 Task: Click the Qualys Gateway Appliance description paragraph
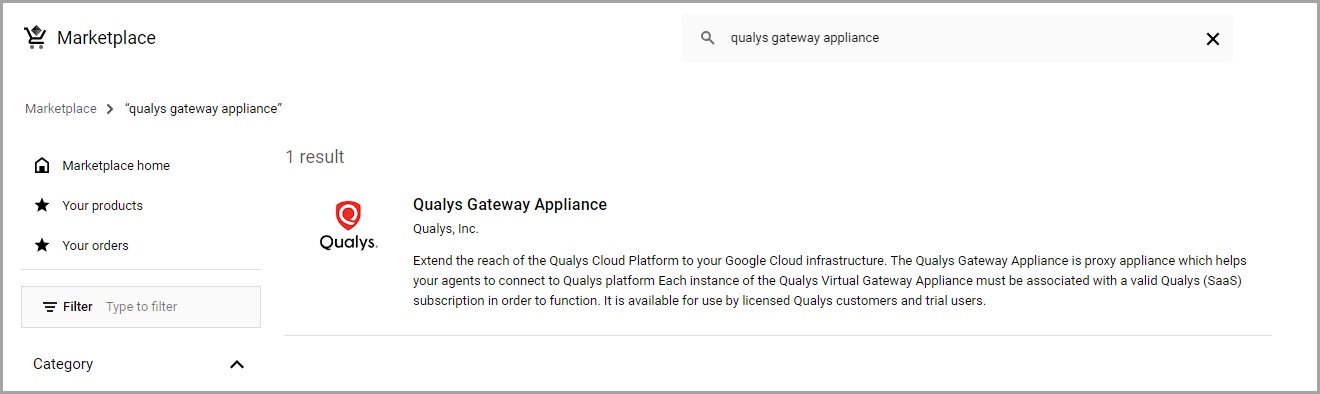pyautogui.click(x=830, y=281)
